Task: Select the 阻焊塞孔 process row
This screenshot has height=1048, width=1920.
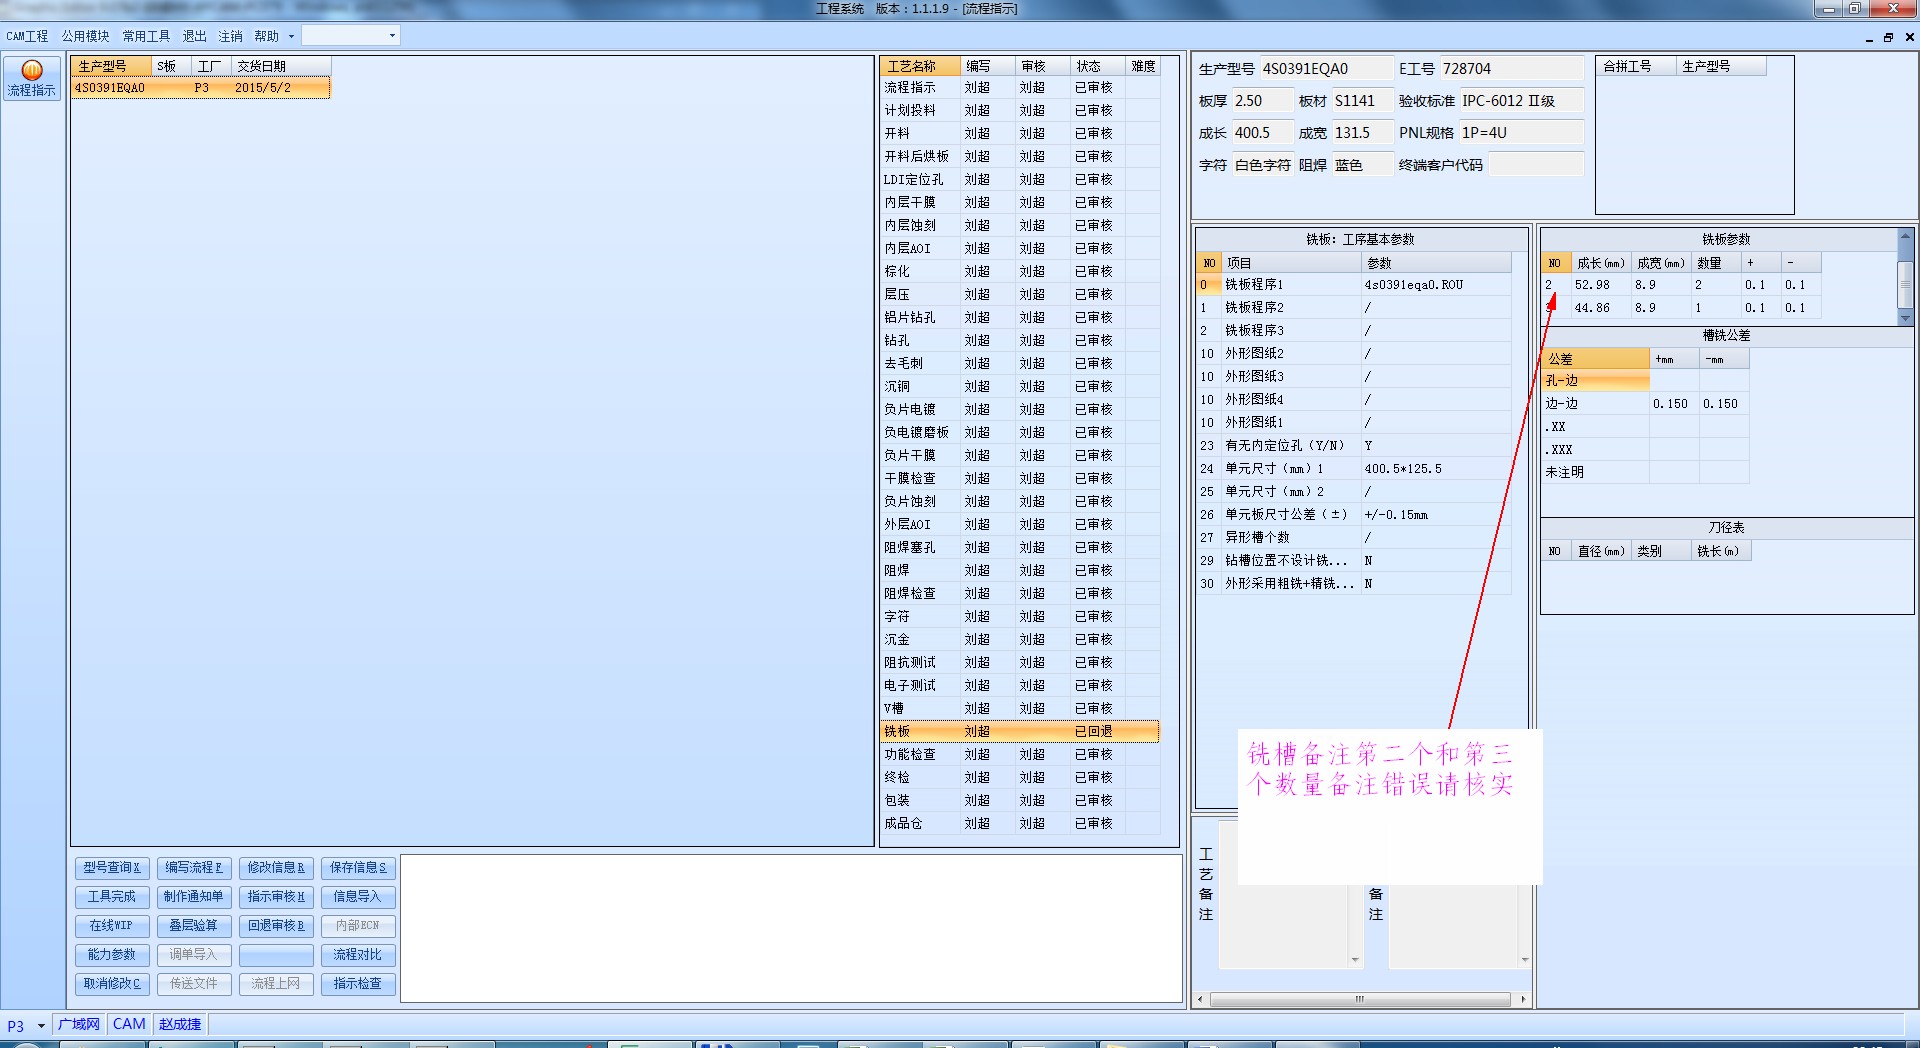Action: click(1019, 548)
